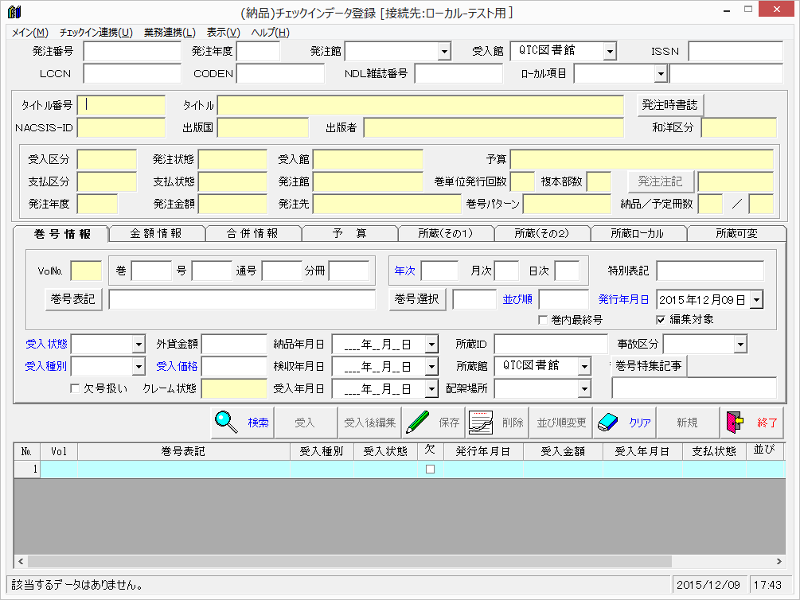800x600 pixels.
Task: Click the 外貨金額 input field
Action: pos(234,344)
